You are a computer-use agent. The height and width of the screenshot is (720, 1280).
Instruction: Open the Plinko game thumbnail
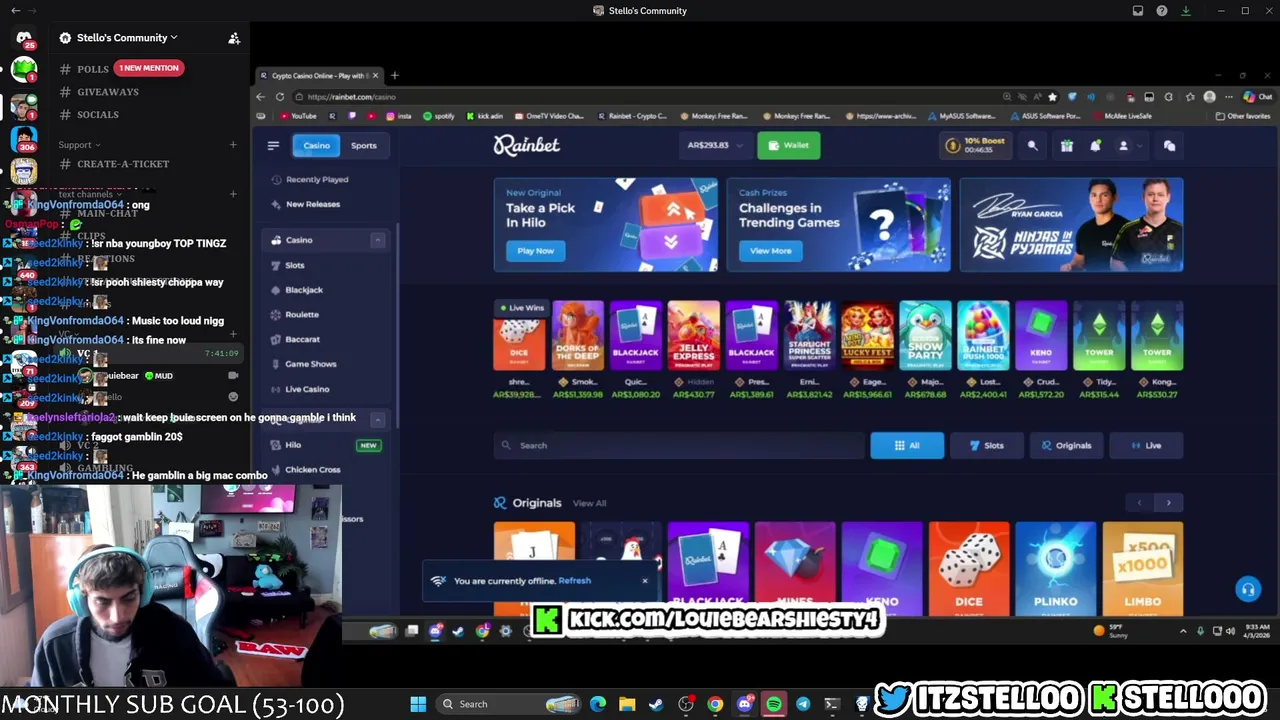(1056, 568)
